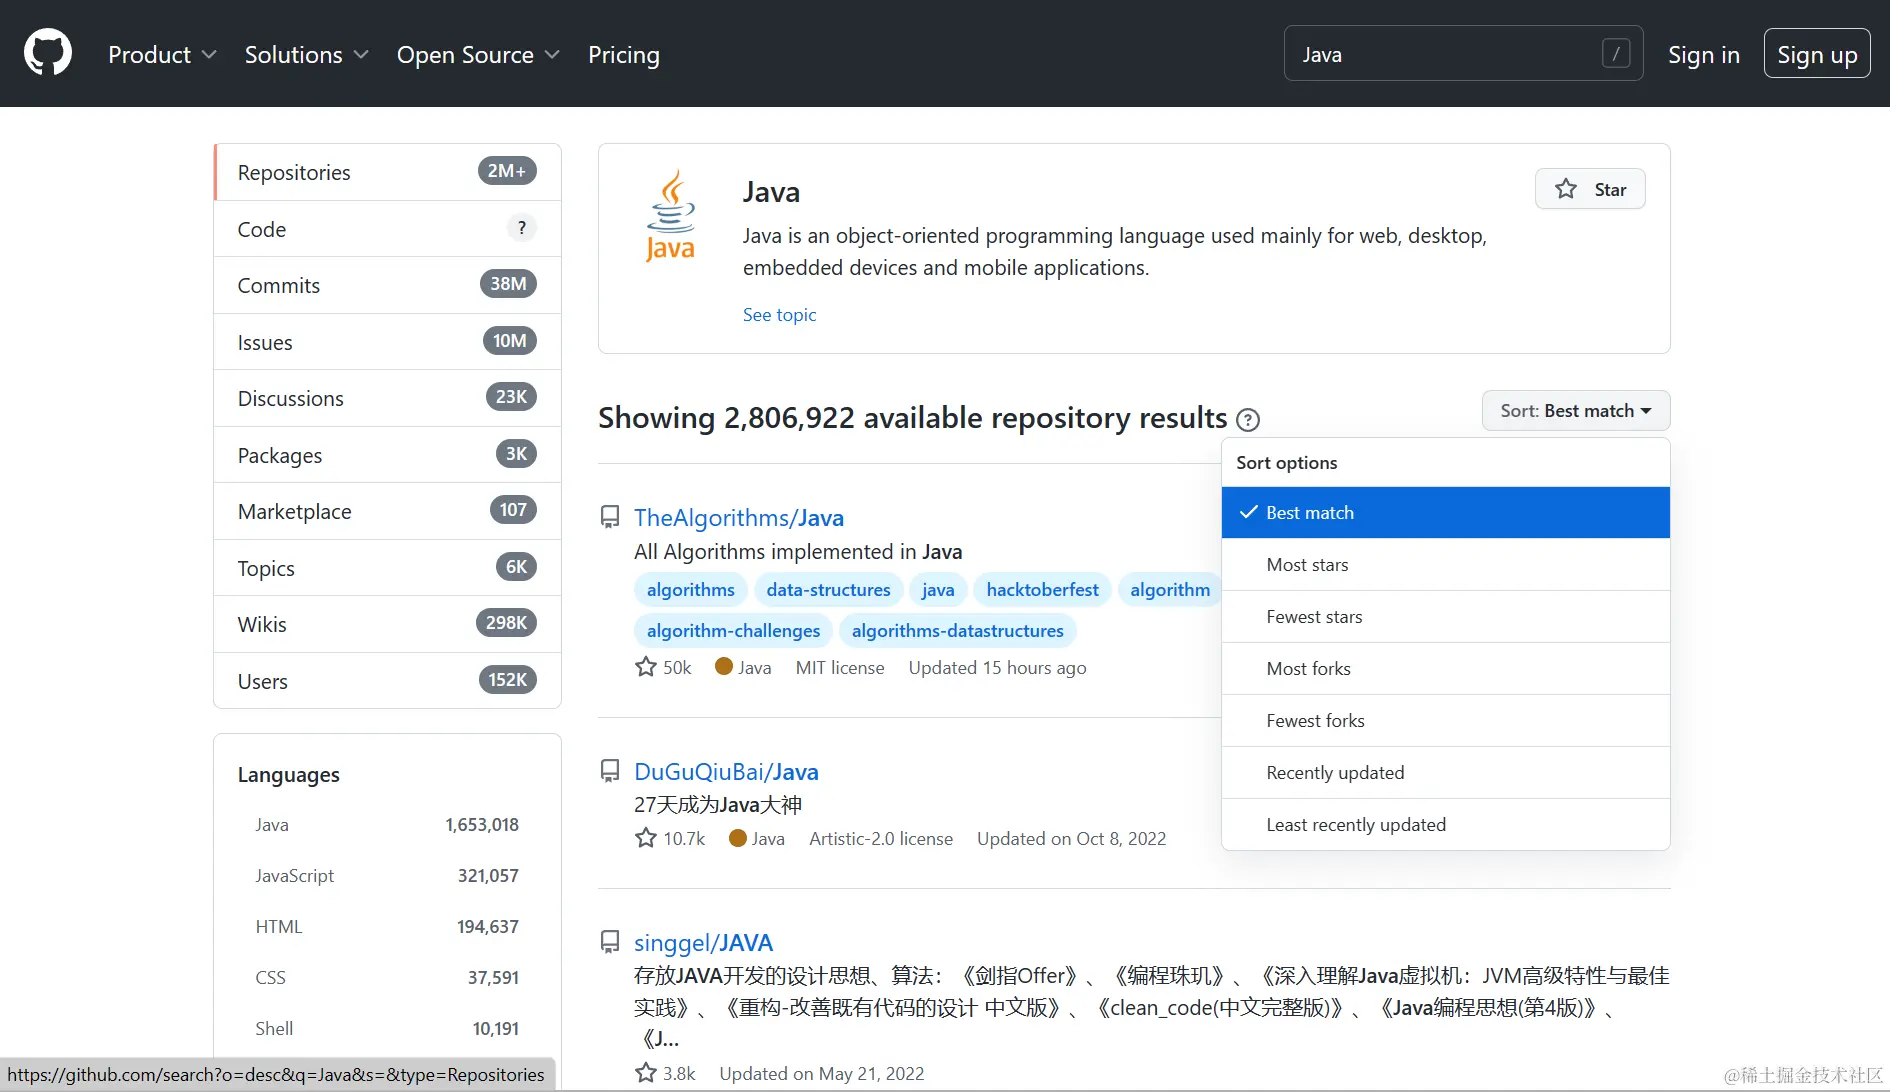Image resolution: width=1890 pixels, height=1092 pixels.
Task: Click the hacktoberfest topic tag
Action: [1042, 590]
